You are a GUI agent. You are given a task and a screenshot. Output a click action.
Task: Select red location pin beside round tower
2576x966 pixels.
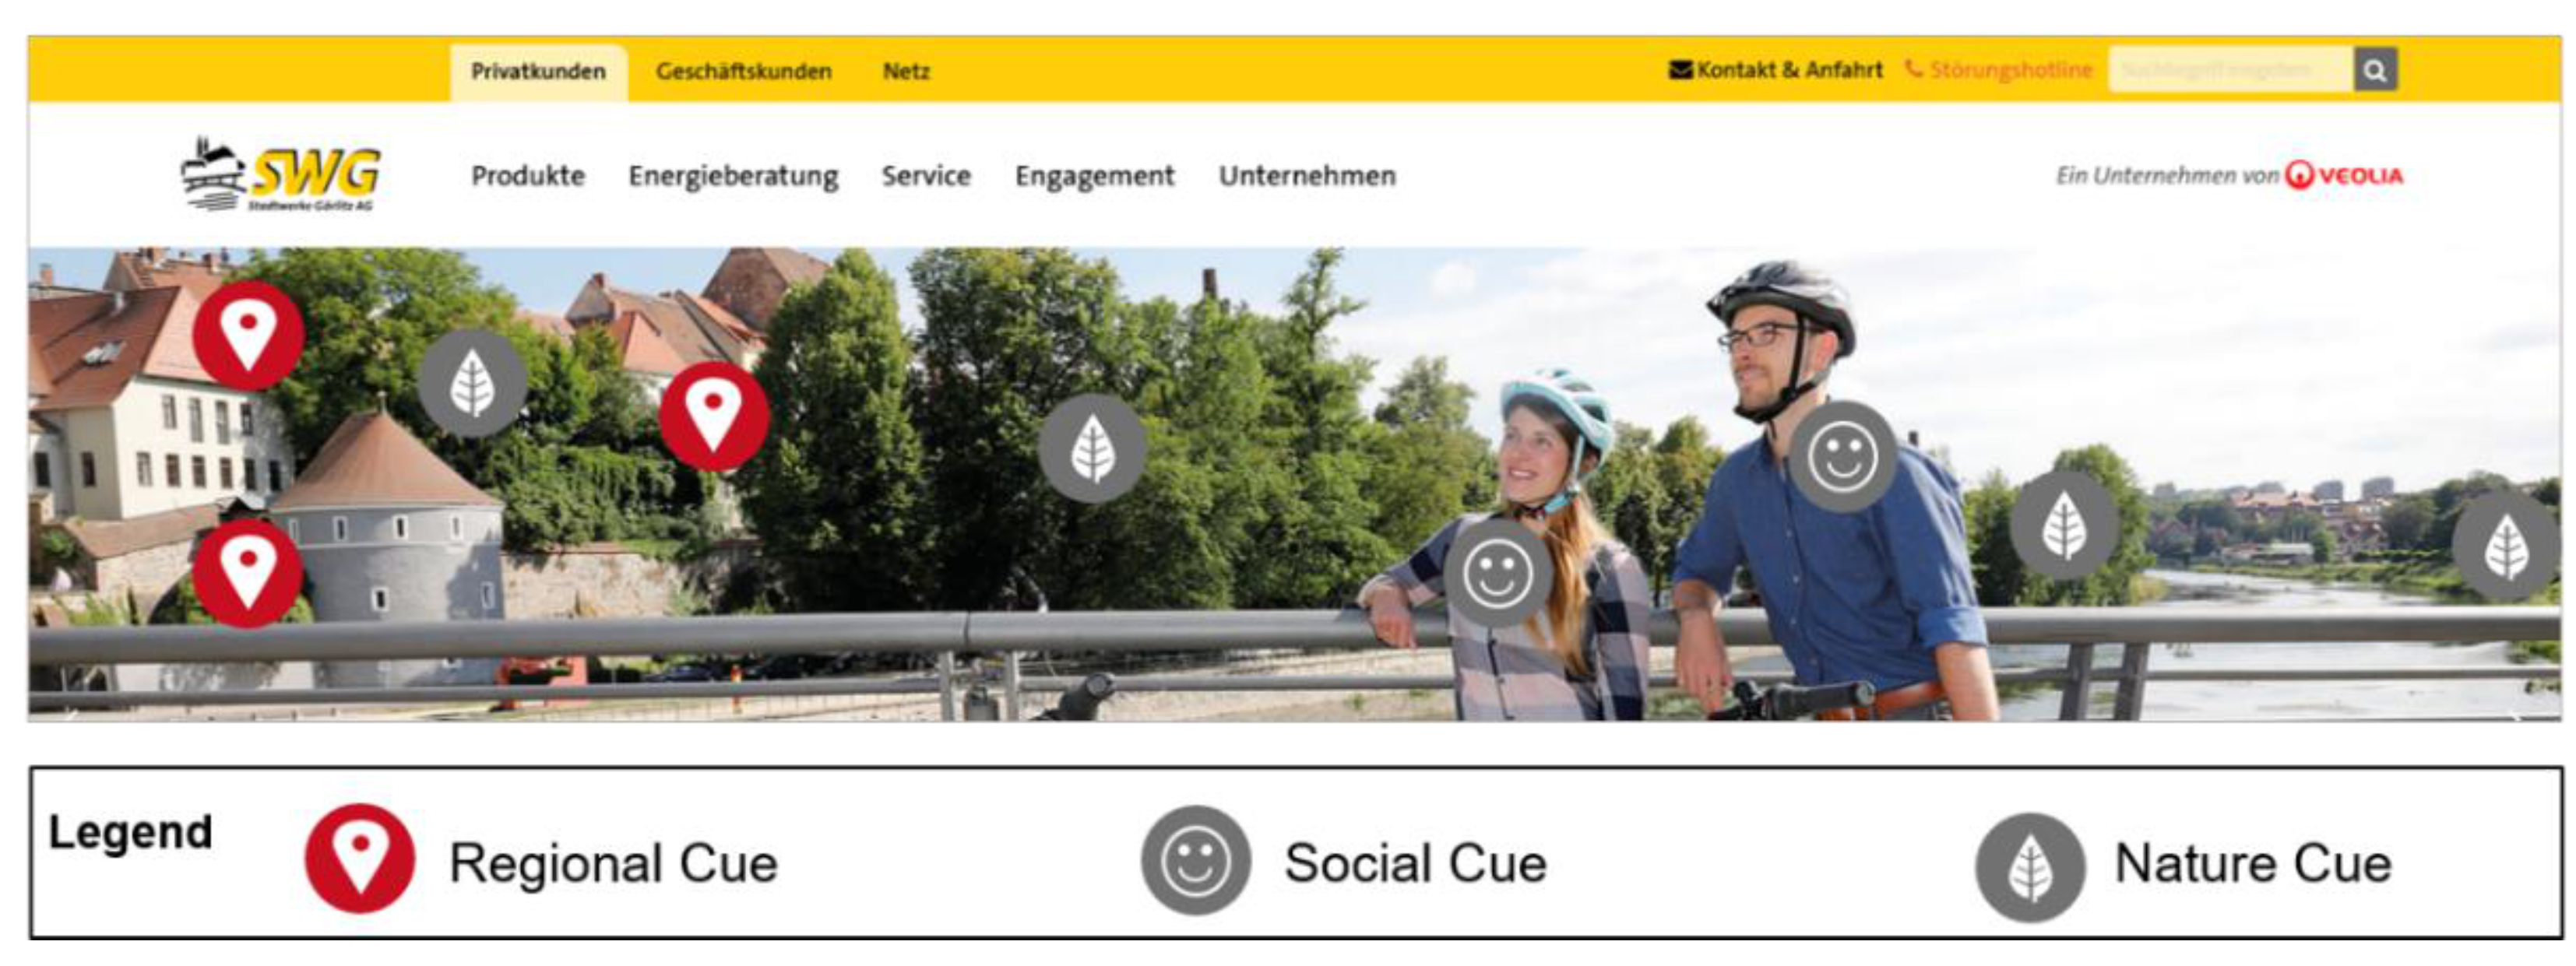248,572
